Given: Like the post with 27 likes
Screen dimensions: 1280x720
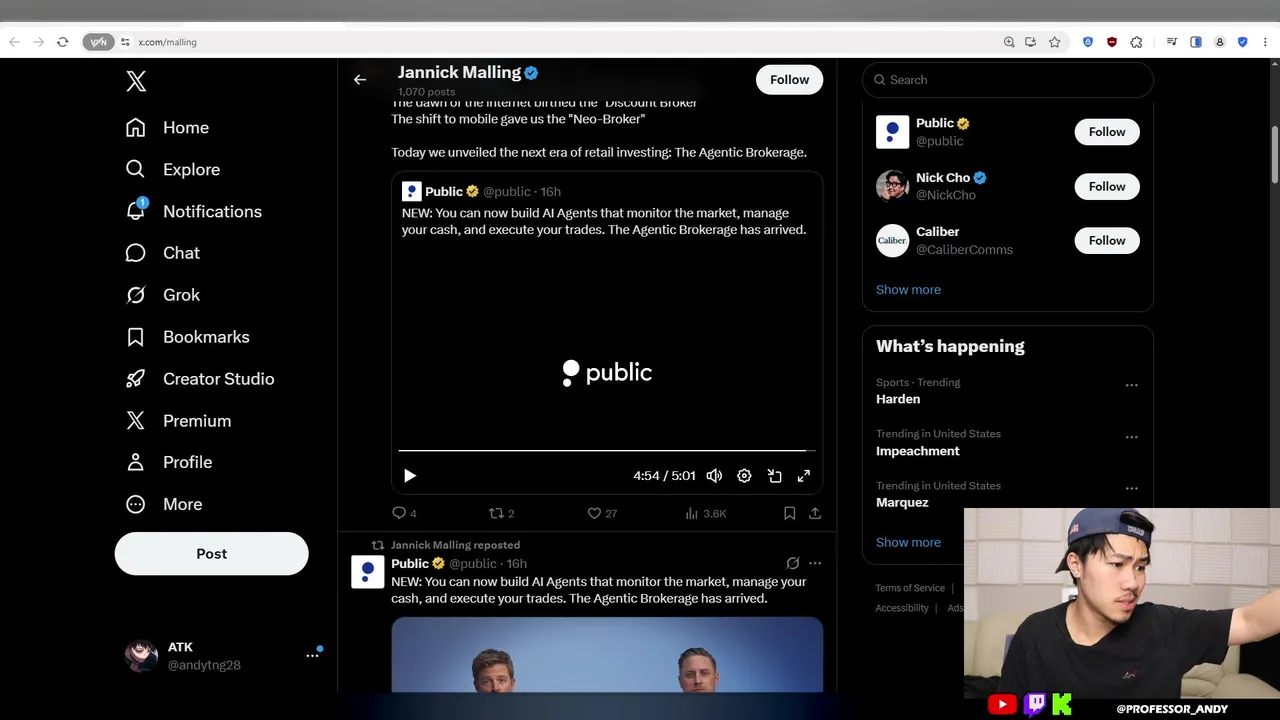Looking at the screenshot, I should (602, 513).
